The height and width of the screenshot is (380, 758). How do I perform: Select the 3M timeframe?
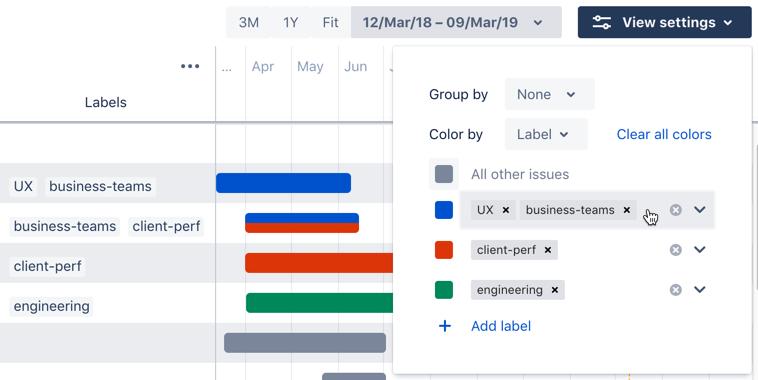coord(248,22)
